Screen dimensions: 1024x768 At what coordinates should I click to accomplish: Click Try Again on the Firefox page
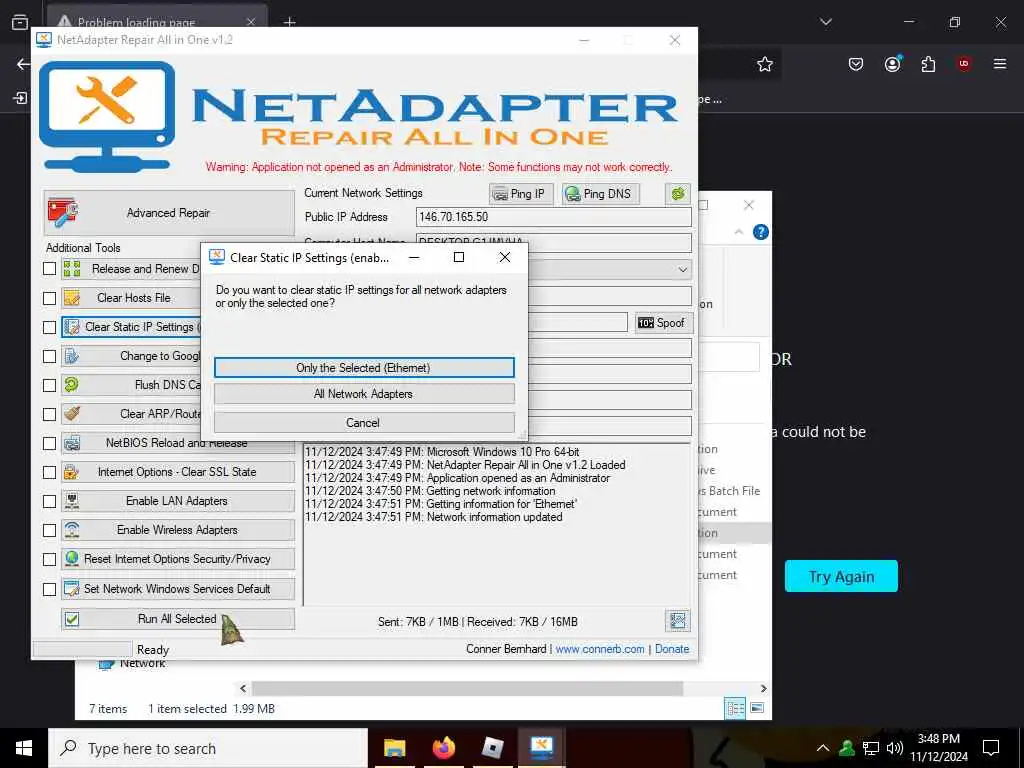(841, 576)
